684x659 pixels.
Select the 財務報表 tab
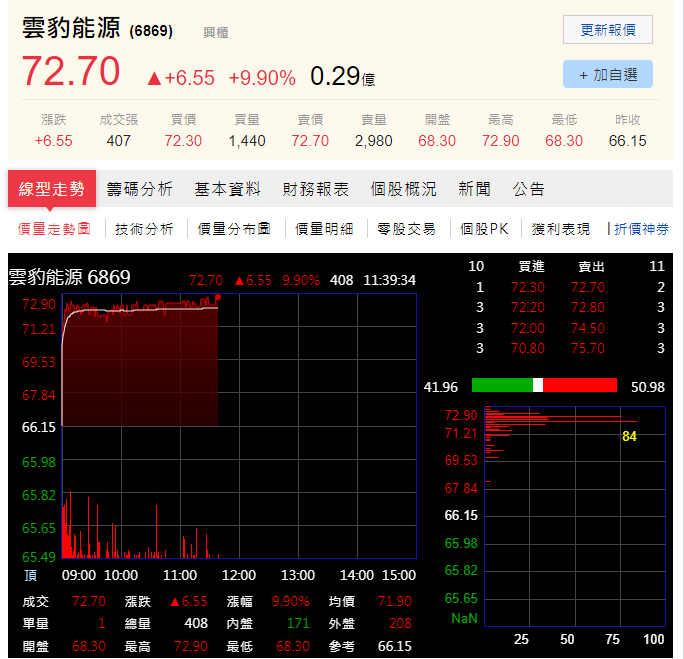[x=316, y=189]
